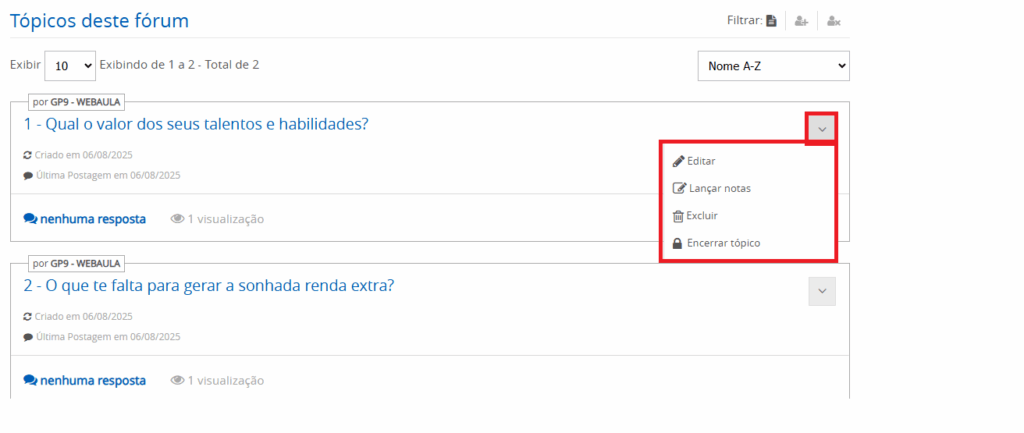Click the user-remove filter icon

pyautogui.click(x=833, y=21)
